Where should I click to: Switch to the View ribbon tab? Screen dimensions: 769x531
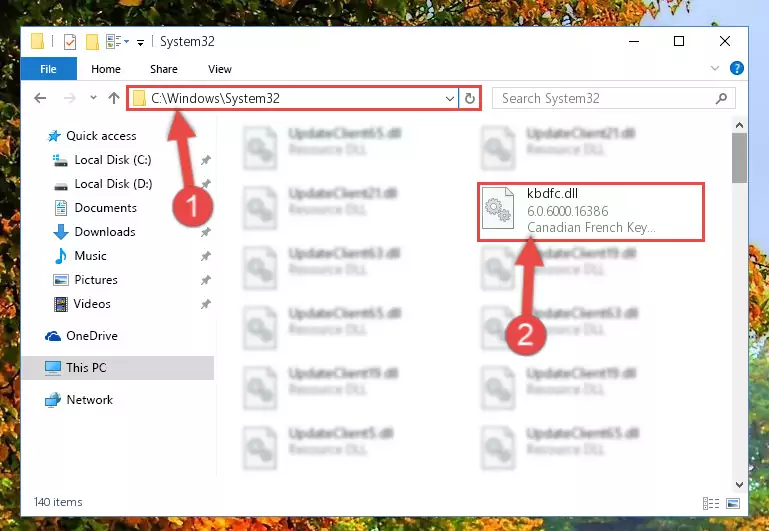[x=220, y=69]
